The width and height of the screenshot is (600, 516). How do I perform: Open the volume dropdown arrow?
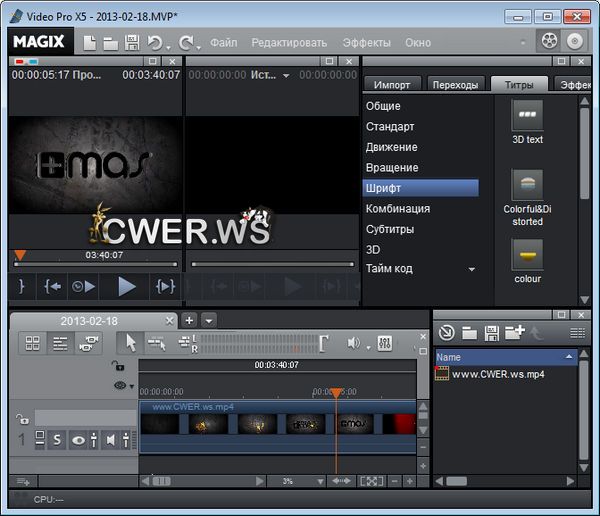[x=368, y=348]
